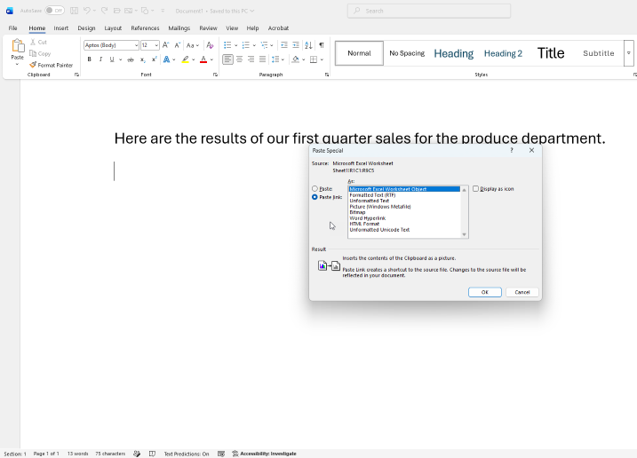Open the References tab
Viewport: 637px width, 458px height.
tap(145, 28)
